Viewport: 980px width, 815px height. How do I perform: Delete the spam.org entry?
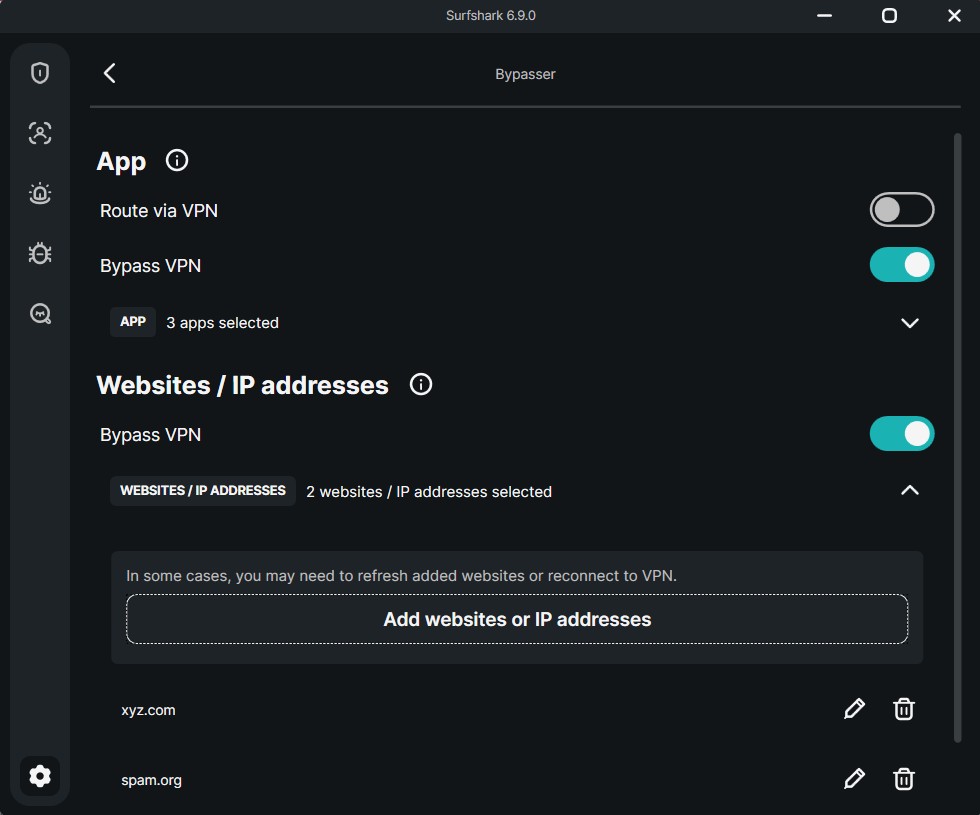click(904, 779)
